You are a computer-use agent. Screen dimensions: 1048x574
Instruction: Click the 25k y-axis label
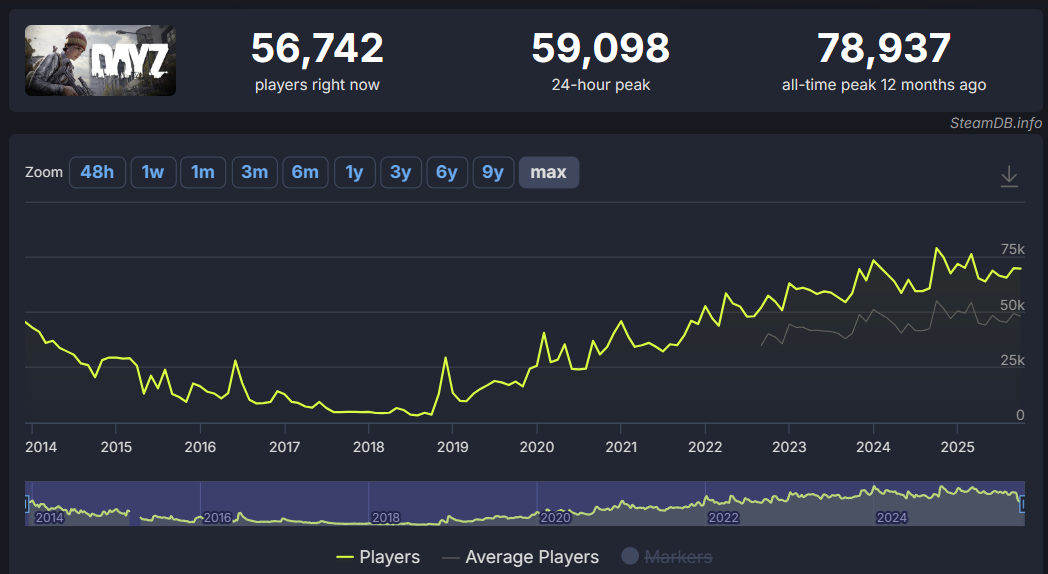pos(1013,360)
